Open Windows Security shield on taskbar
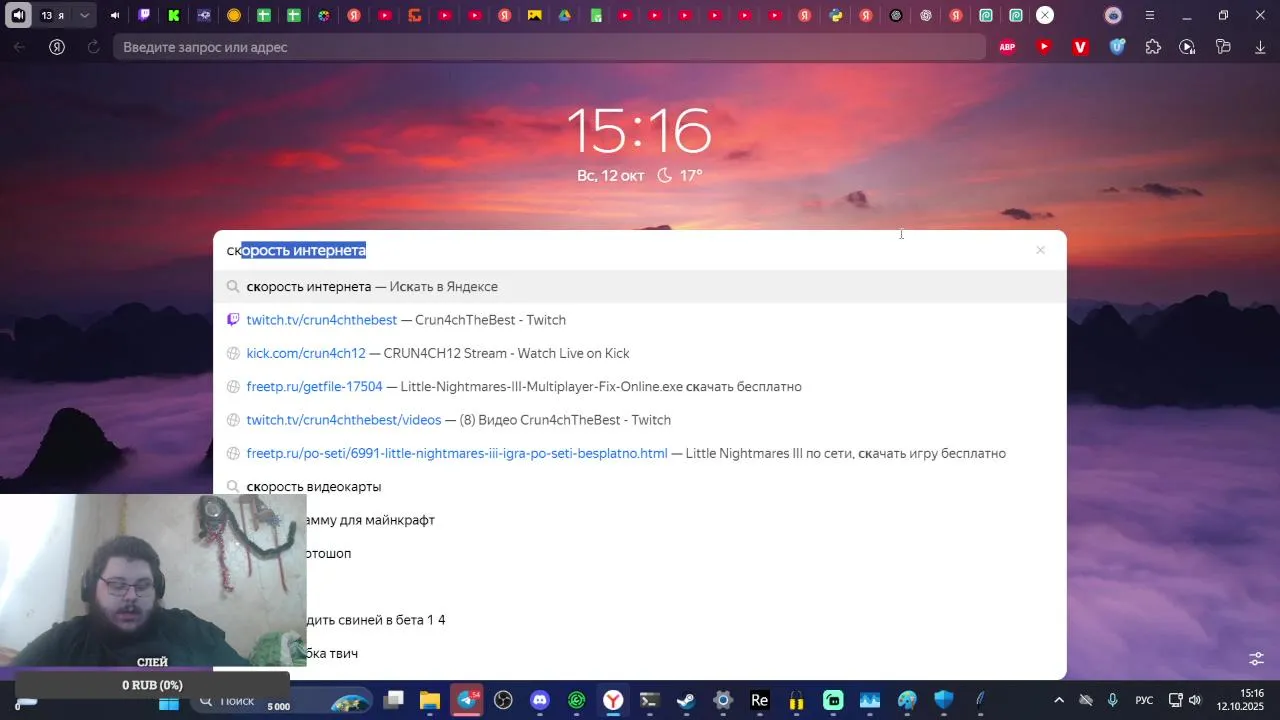This screenshot has width=1280, height=720. click(943, 700)
